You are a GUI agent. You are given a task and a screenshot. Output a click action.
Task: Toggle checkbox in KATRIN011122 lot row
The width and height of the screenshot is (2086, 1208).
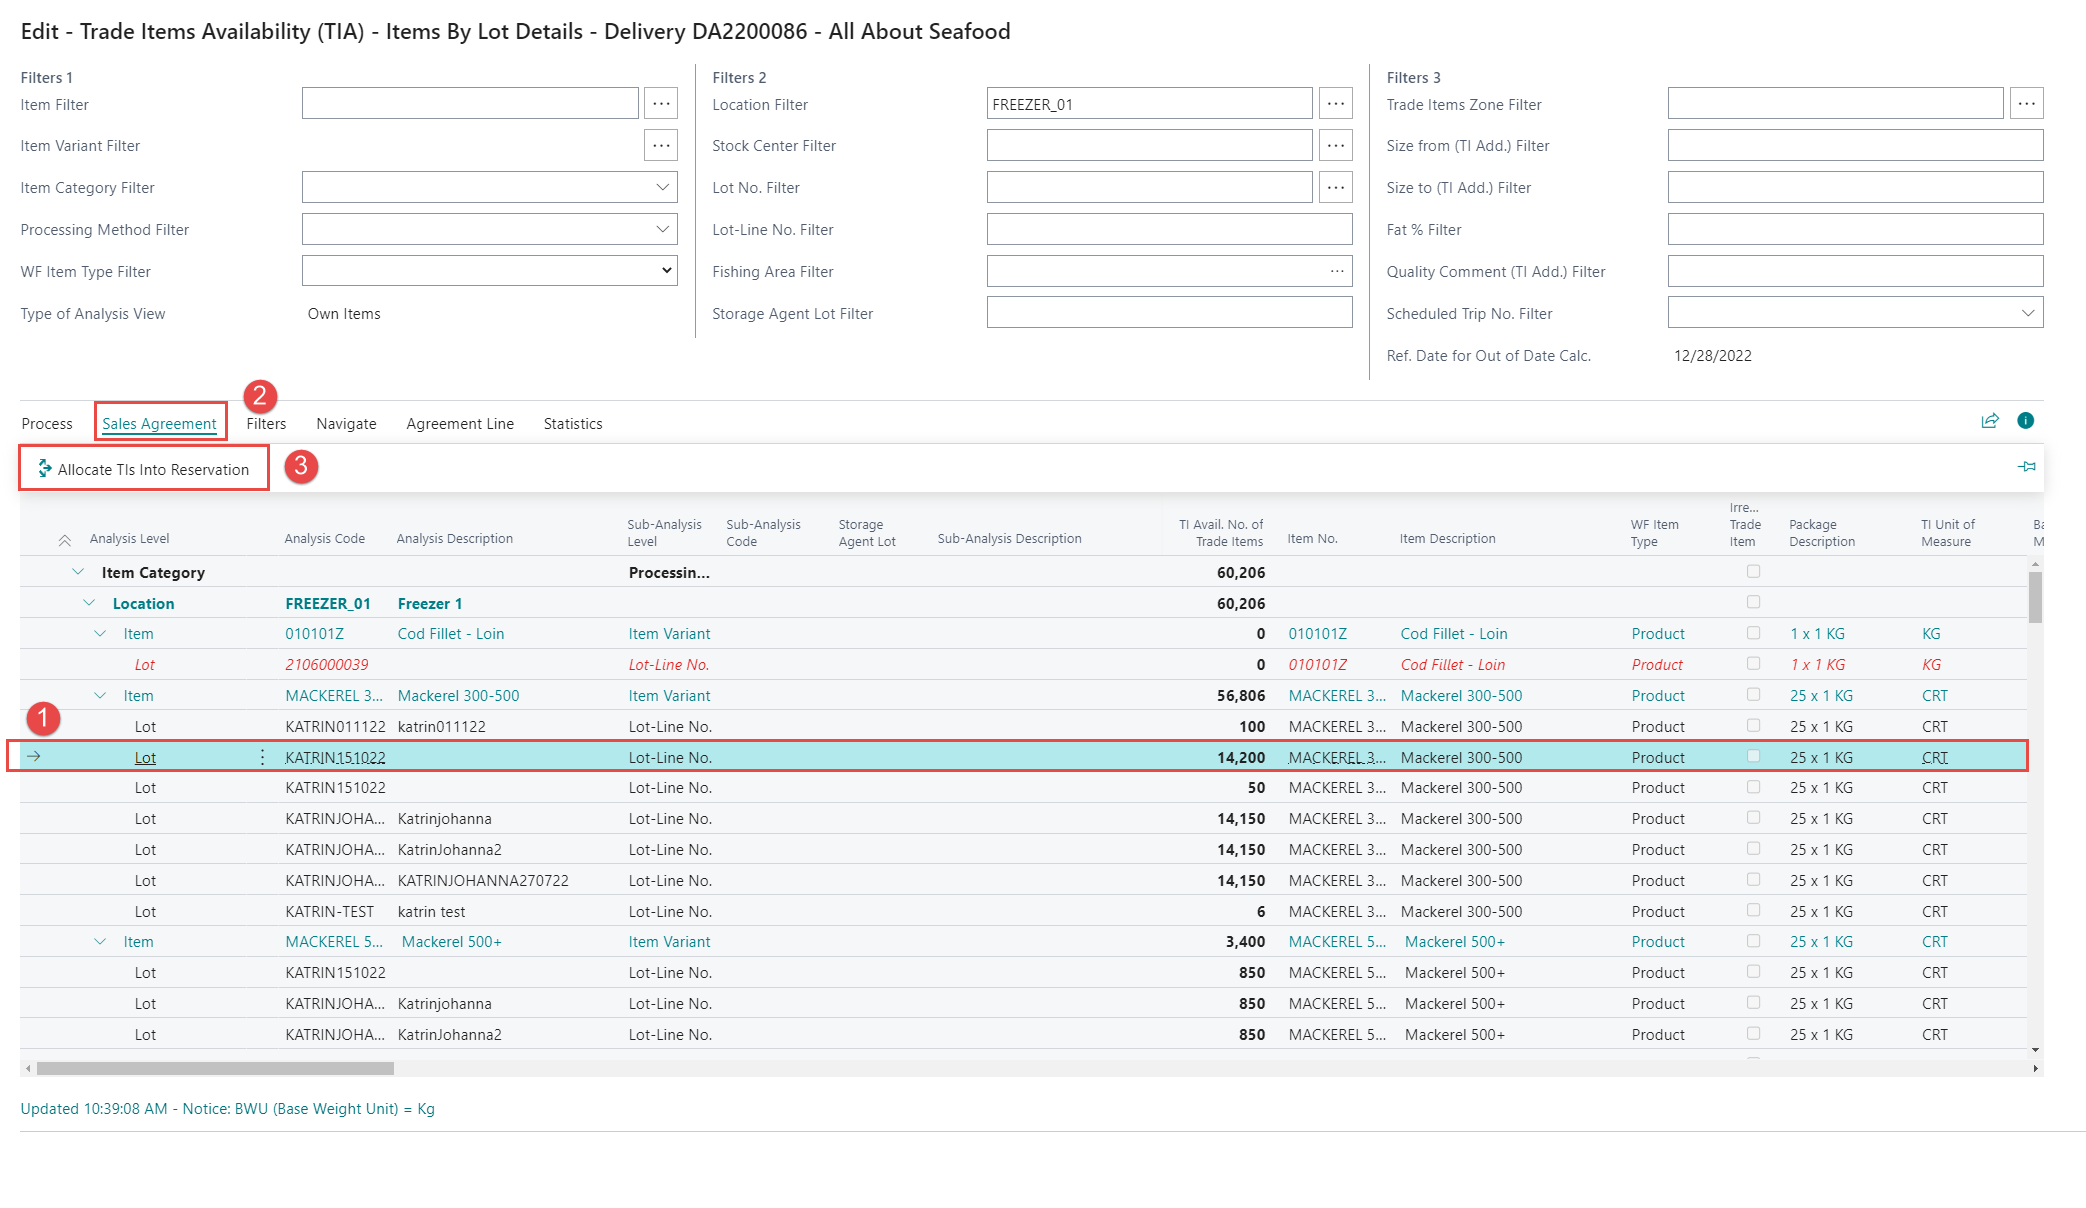[1753, 725]
